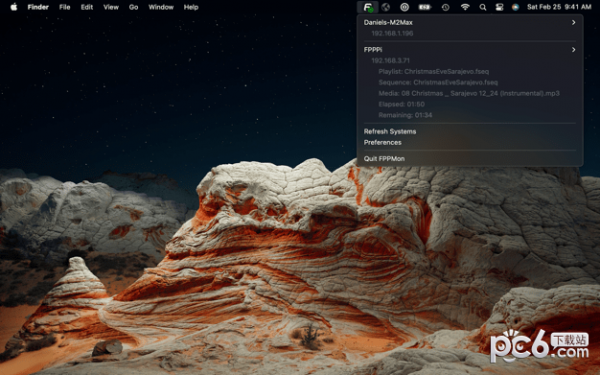
Task: Open the Time Machine clock icon
Action: coord(445,7)
